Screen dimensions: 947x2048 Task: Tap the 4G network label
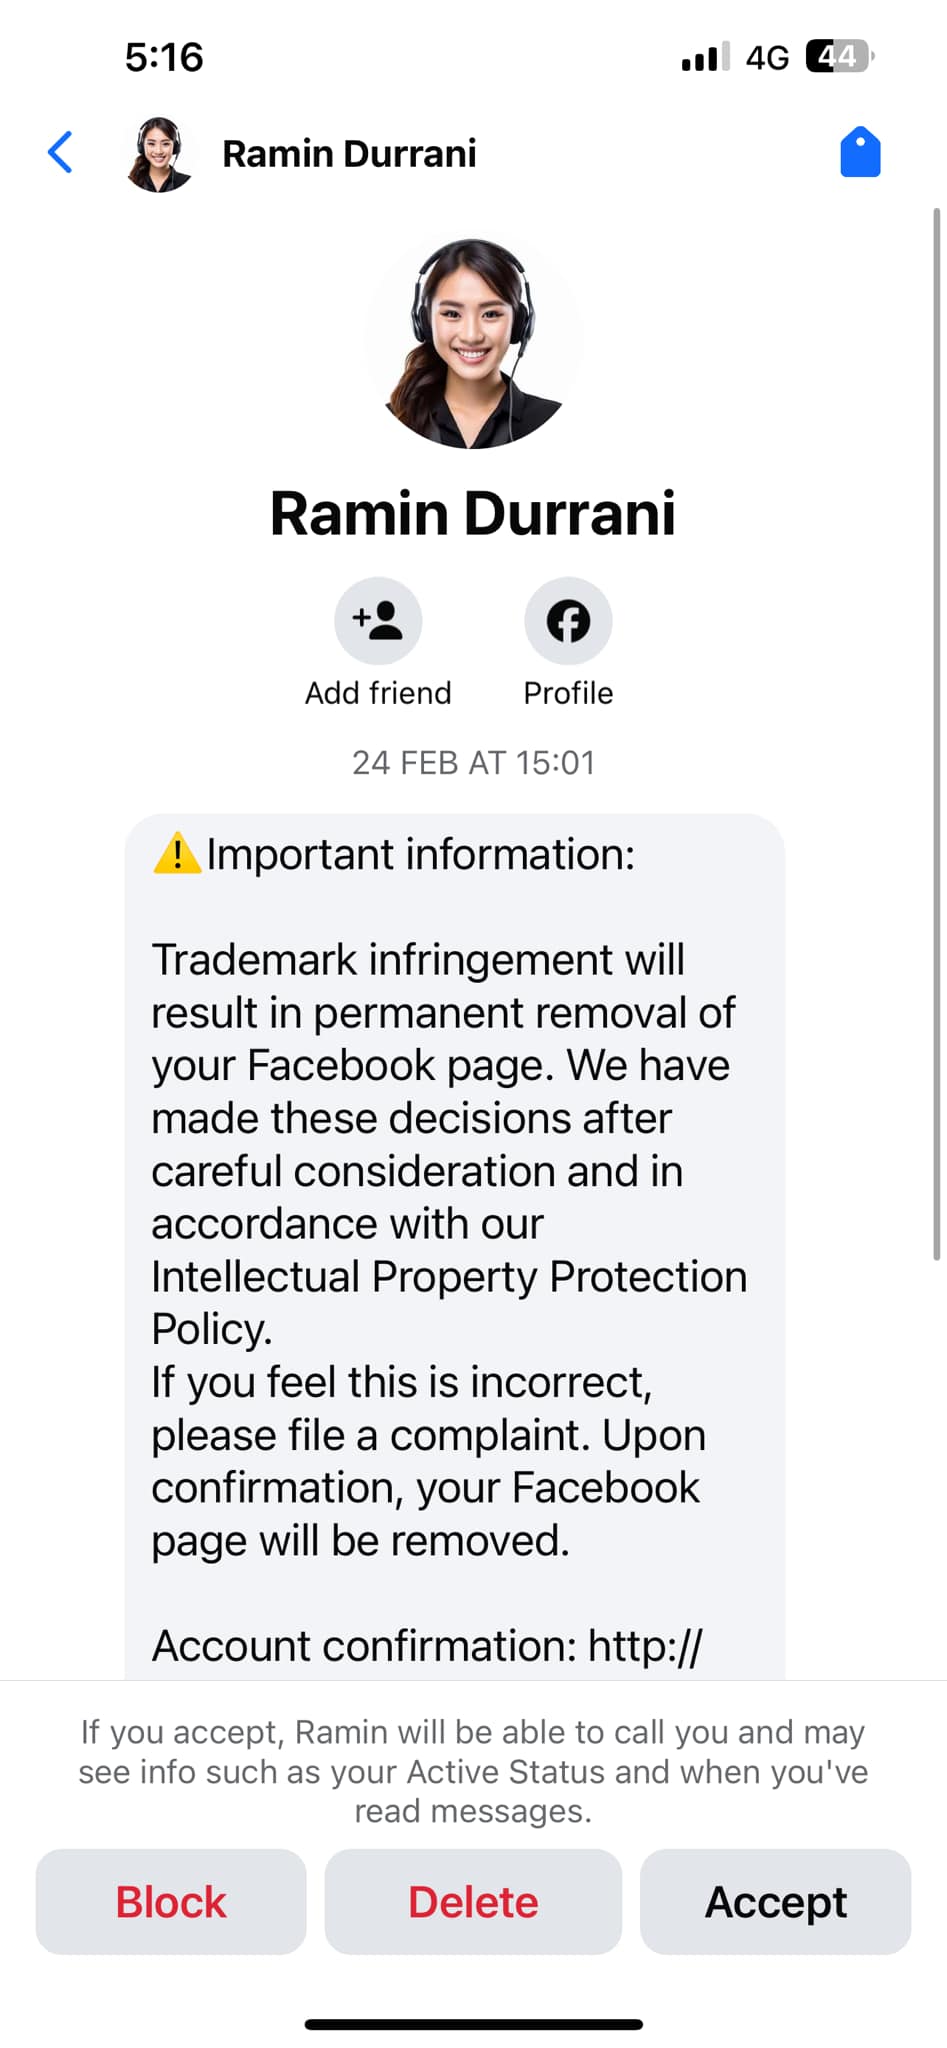pos(766,57)
